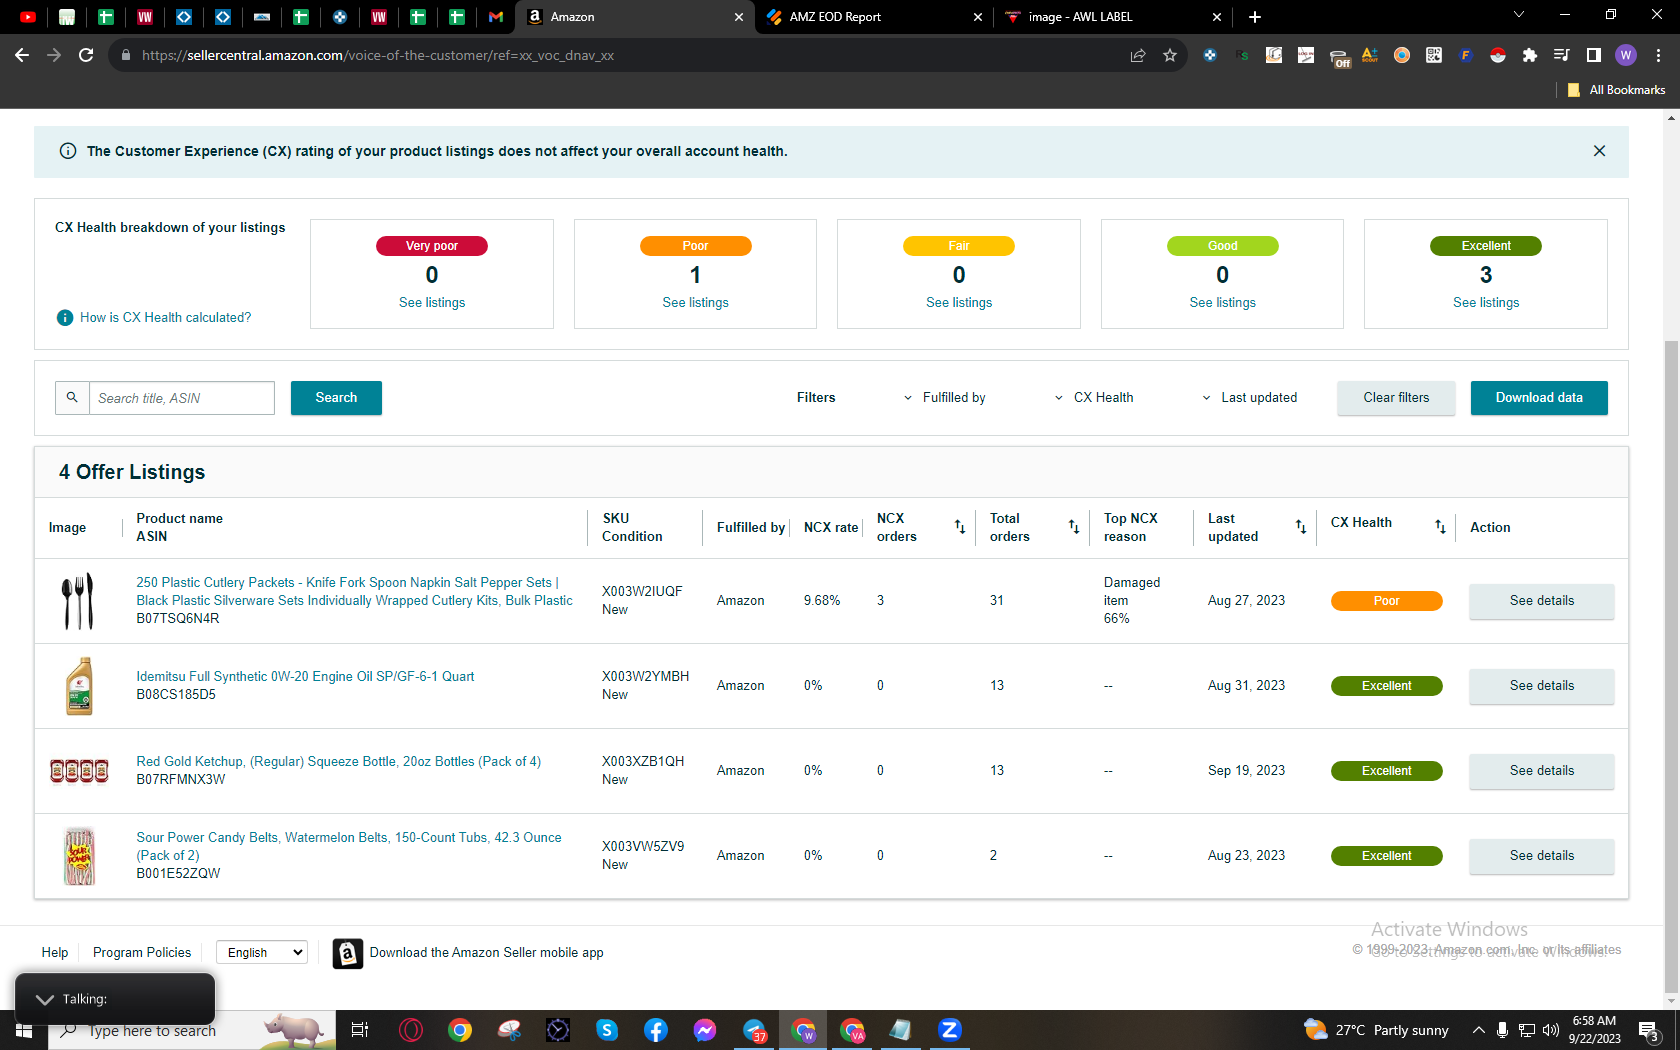The width and height of the screenshot is (1680, 1050).
Task: Open the Windows Start menu
Action: [24, 1030]
